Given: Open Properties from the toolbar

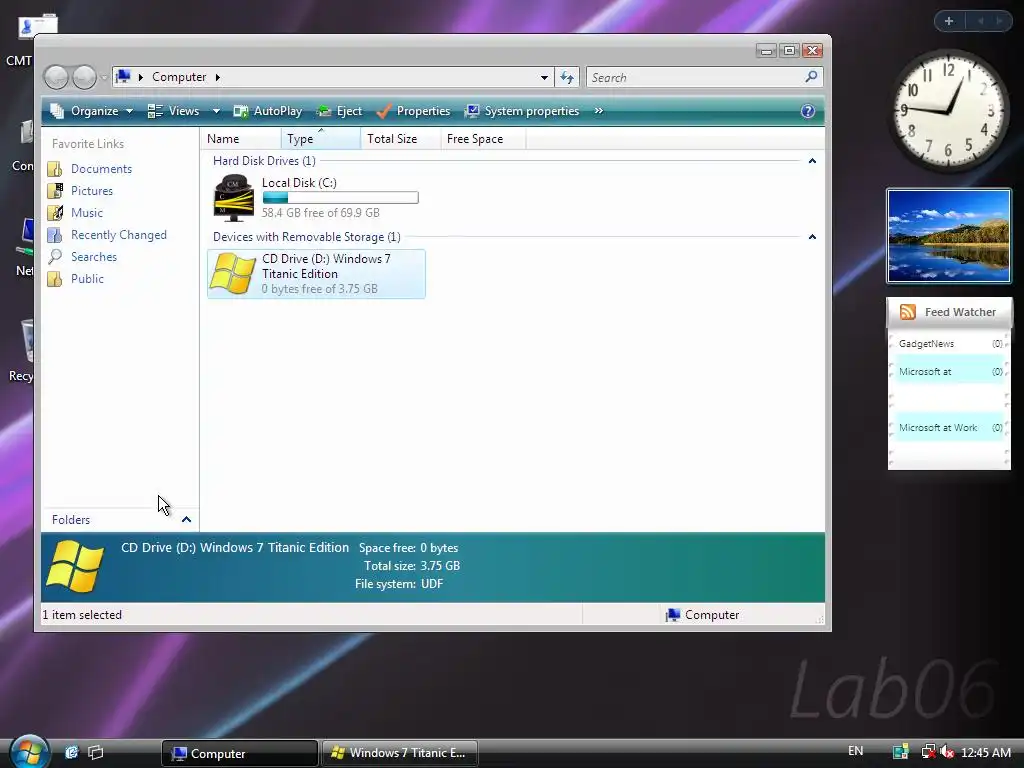Looking at the screenshot, I should (413, 111).
